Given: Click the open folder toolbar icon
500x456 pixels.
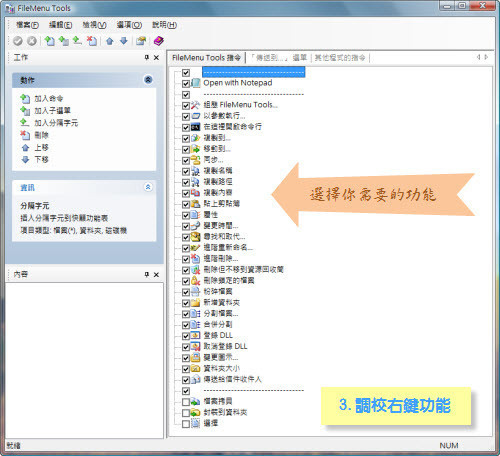Looking at the screenshot, I should coord(141,41).
